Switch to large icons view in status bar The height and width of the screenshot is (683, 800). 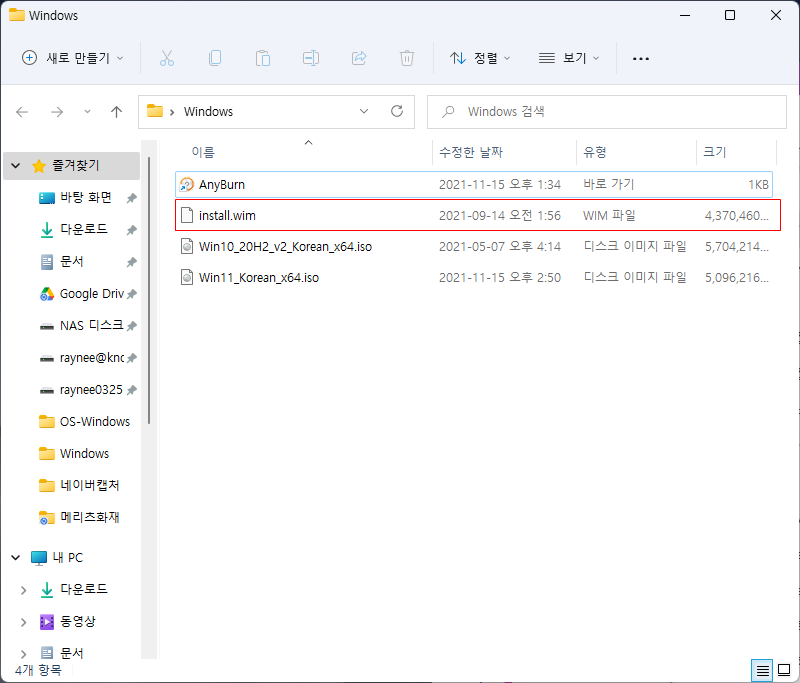click(x=784, y=670)
